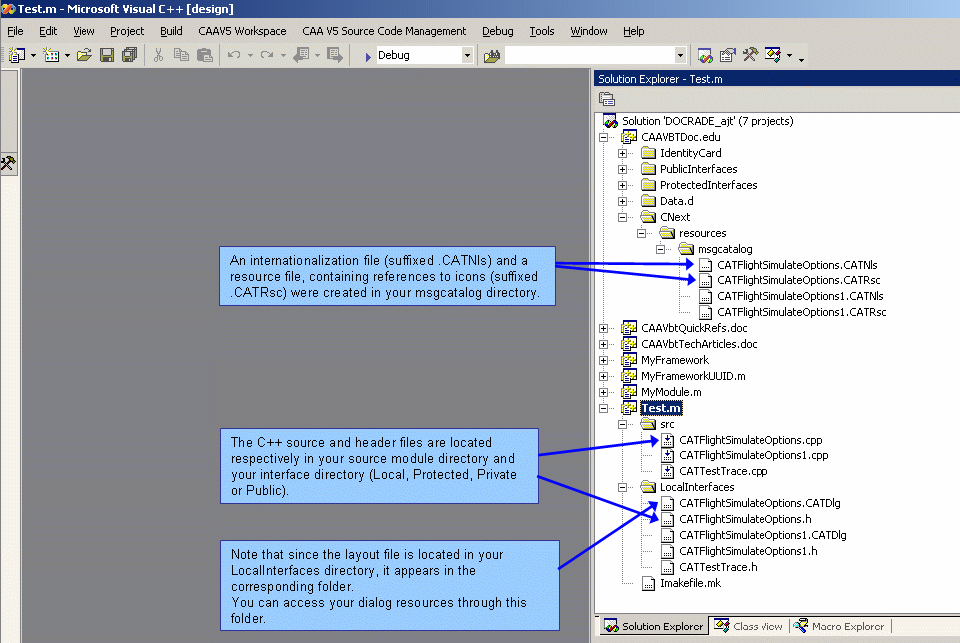Viewport: 960px width, 643px height.
Task: Open the File menu
Action: [15, 31]
